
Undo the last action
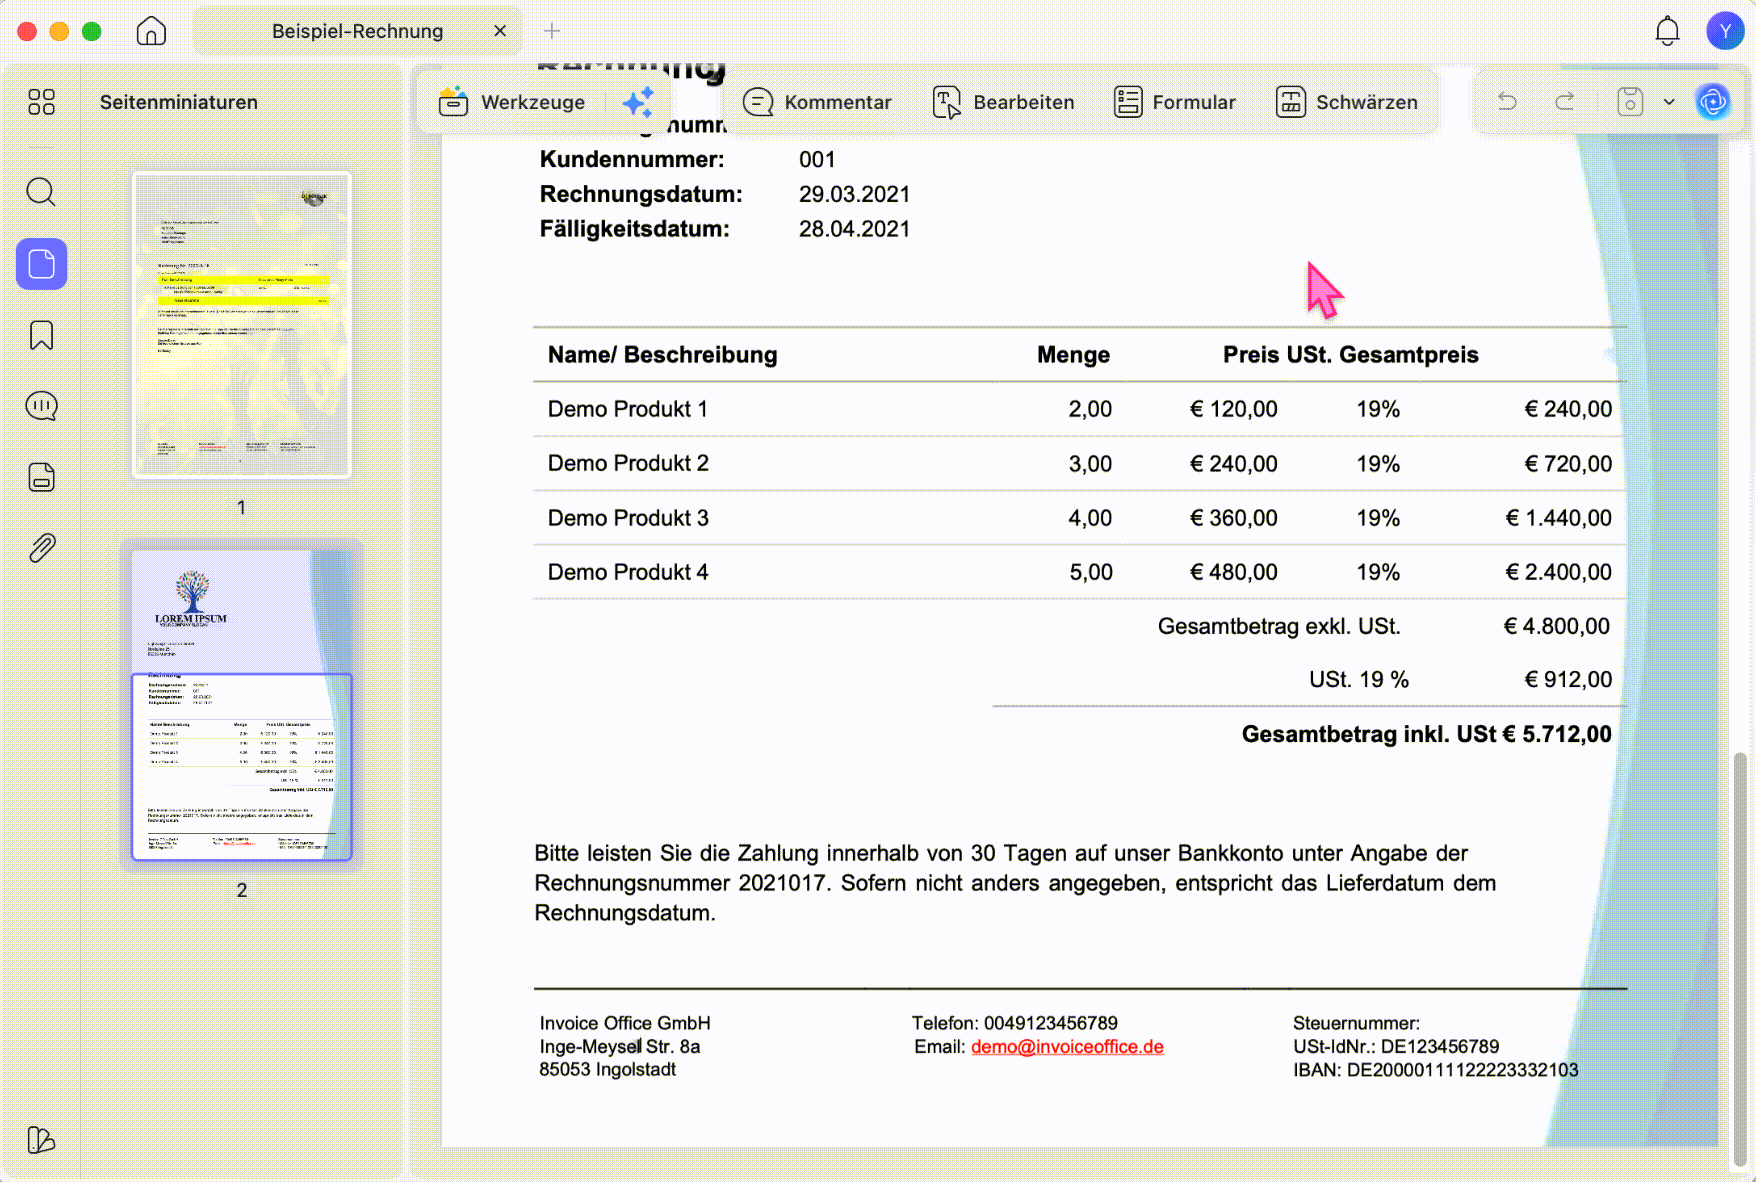(x=1507, y=102)
